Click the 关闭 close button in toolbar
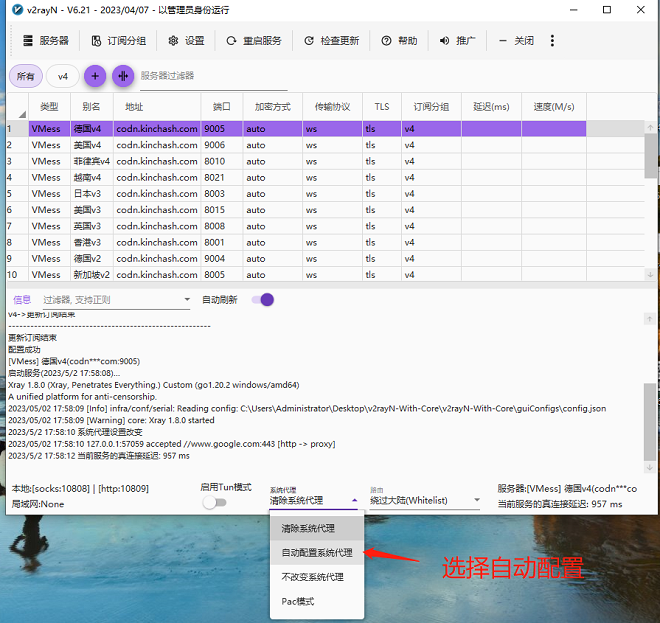 (518, 41)
